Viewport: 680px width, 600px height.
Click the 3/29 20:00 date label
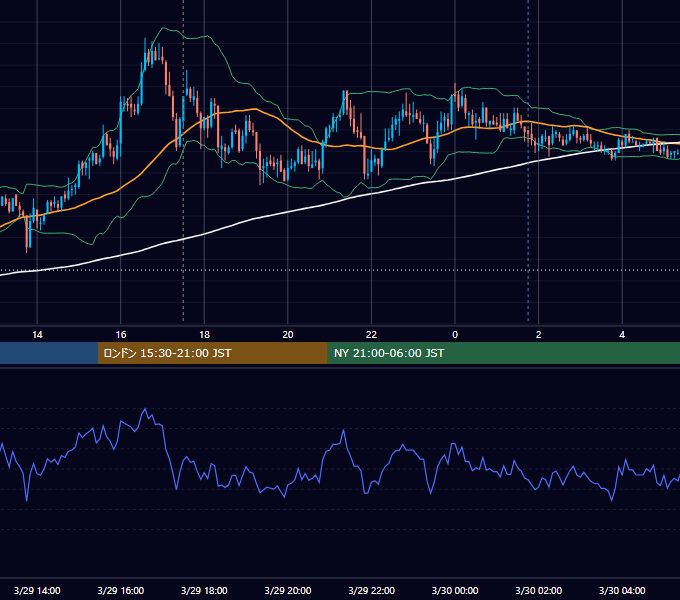click(x=288, y=590)
